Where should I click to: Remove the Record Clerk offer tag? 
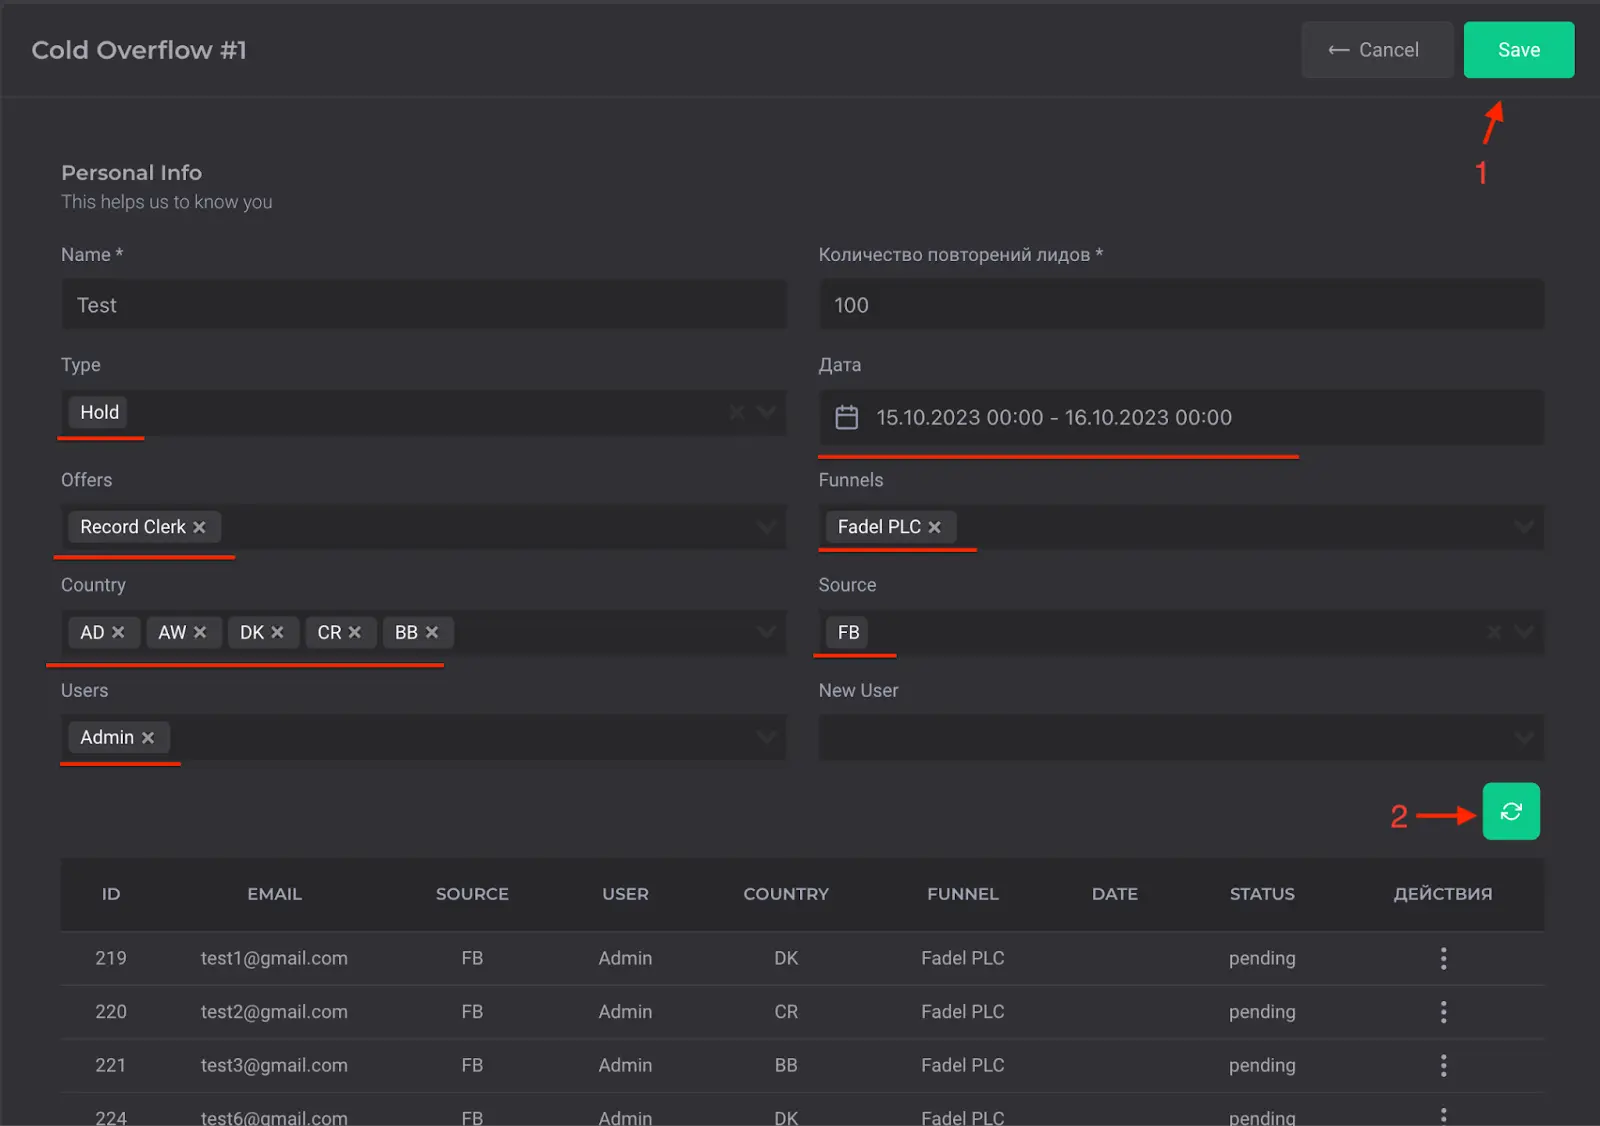coord(199,527)
